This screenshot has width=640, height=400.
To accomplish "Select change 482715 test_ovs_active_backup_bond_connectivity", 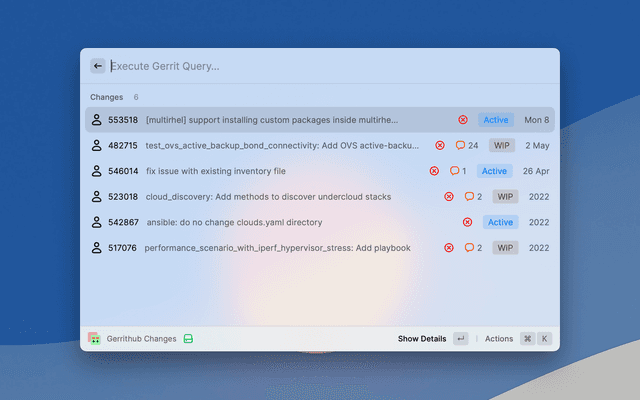I will 283,145.
